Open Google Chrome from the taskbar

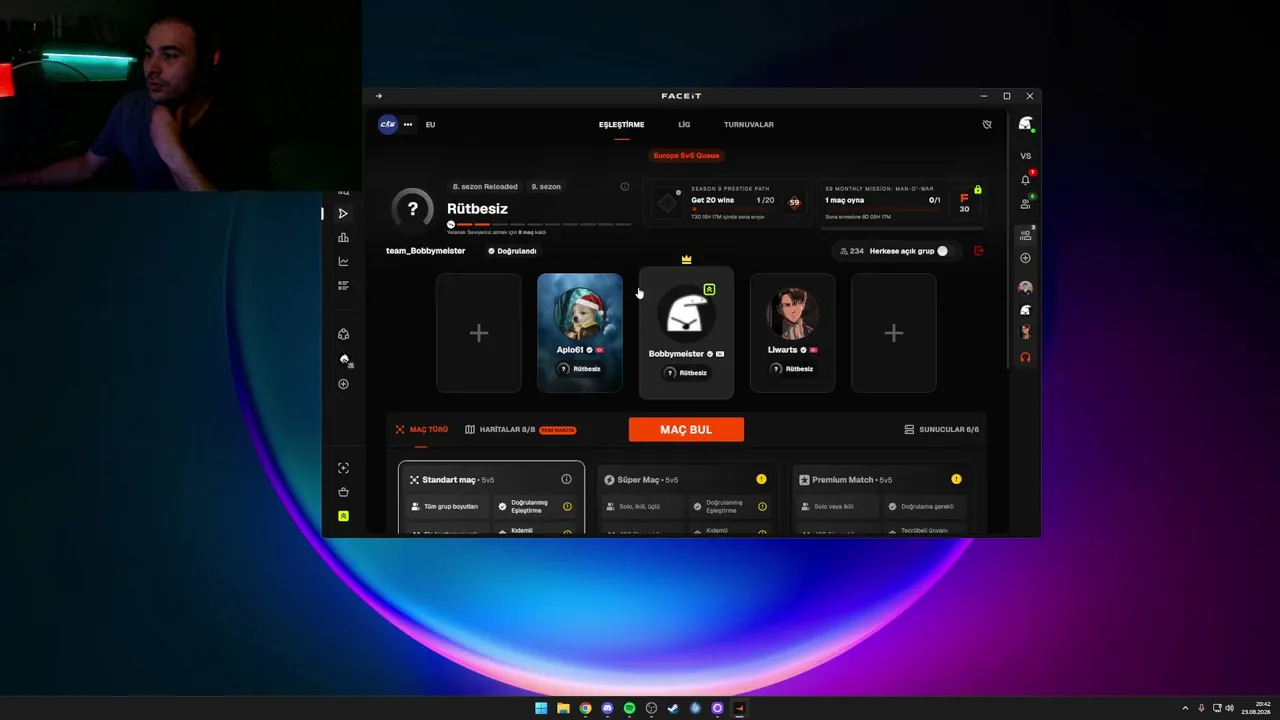[x=585, y=708]
